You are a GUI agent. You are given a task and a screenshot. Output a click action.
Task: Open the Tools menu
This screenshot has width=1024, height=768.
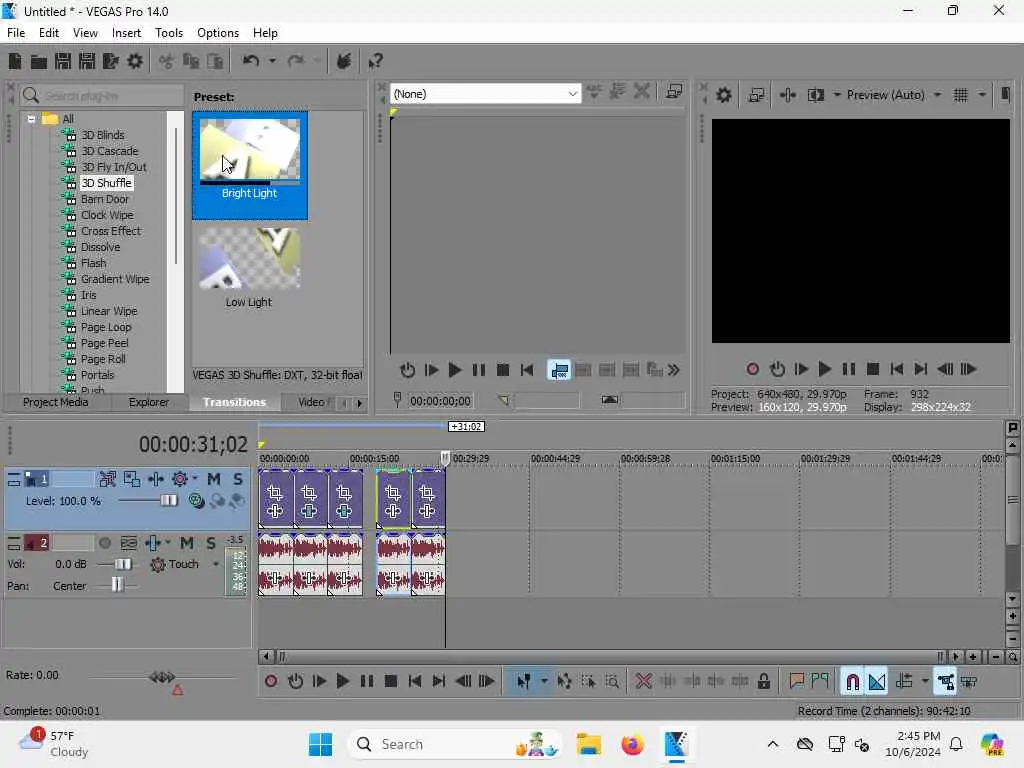point(168,33)
